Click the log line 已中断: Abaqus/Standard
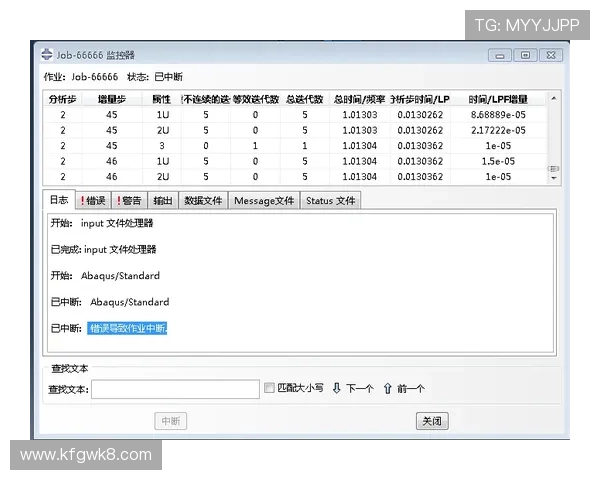 click(110, 302)
